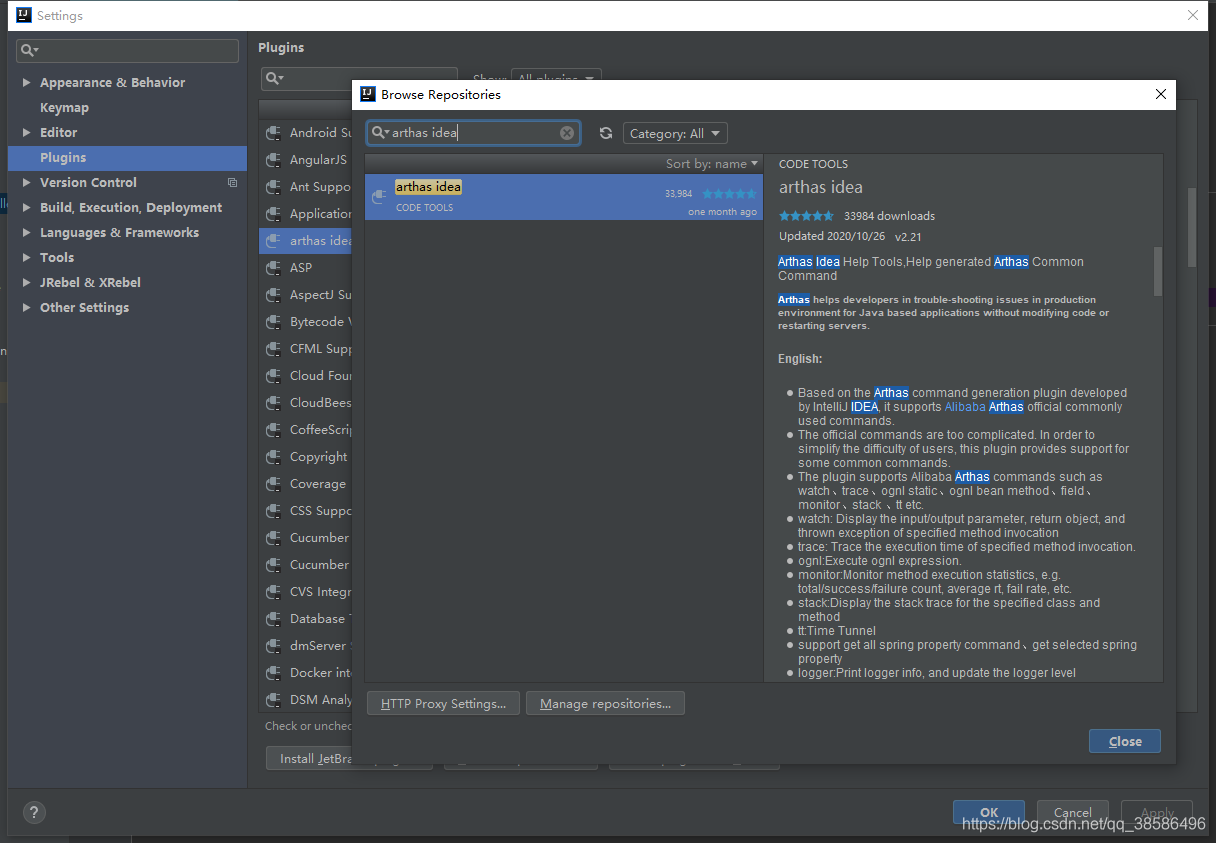Click the CVS Integration plugin icon
The width and height of the screenshot is (1216, 843).
pyautogui.click(x=272, y=592)
